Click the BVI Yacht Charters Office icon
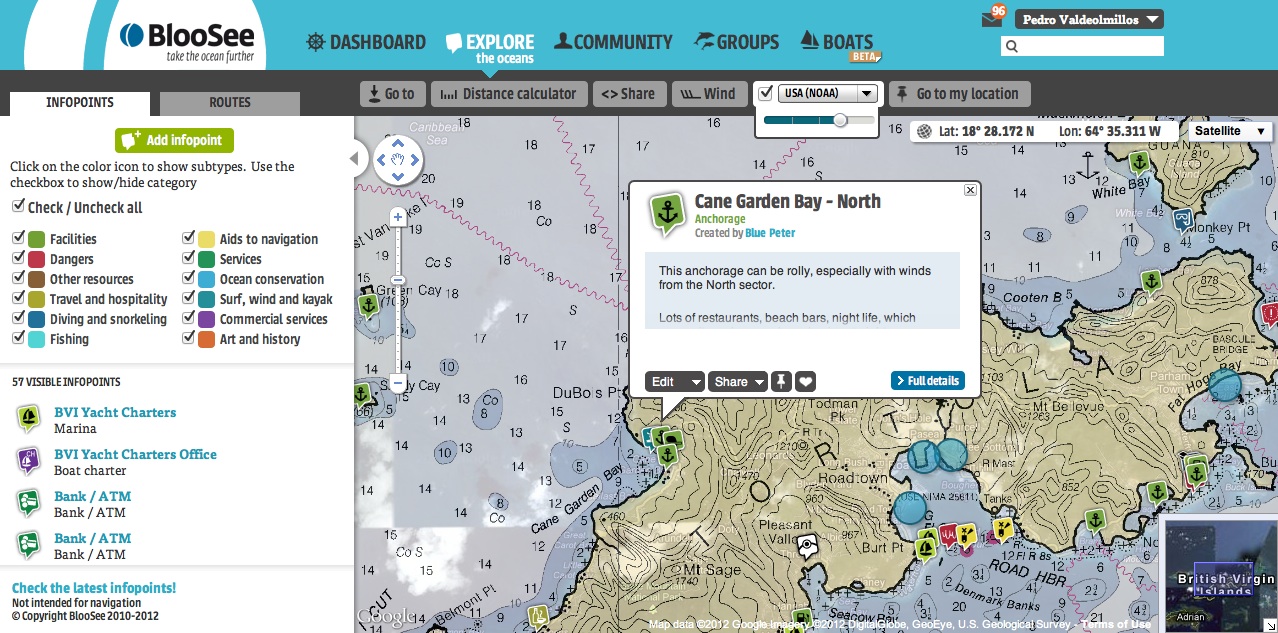1278x633 pixels. click(29, 461)
